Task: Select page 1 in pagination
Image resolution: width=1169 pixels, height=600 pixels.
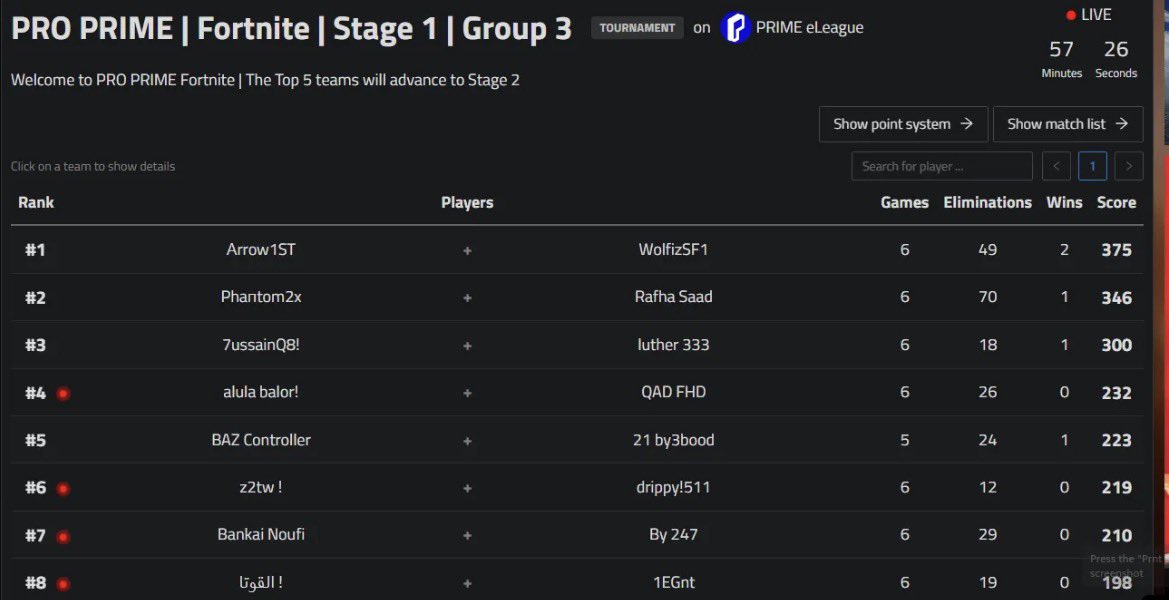Action: click(1092, 166)
